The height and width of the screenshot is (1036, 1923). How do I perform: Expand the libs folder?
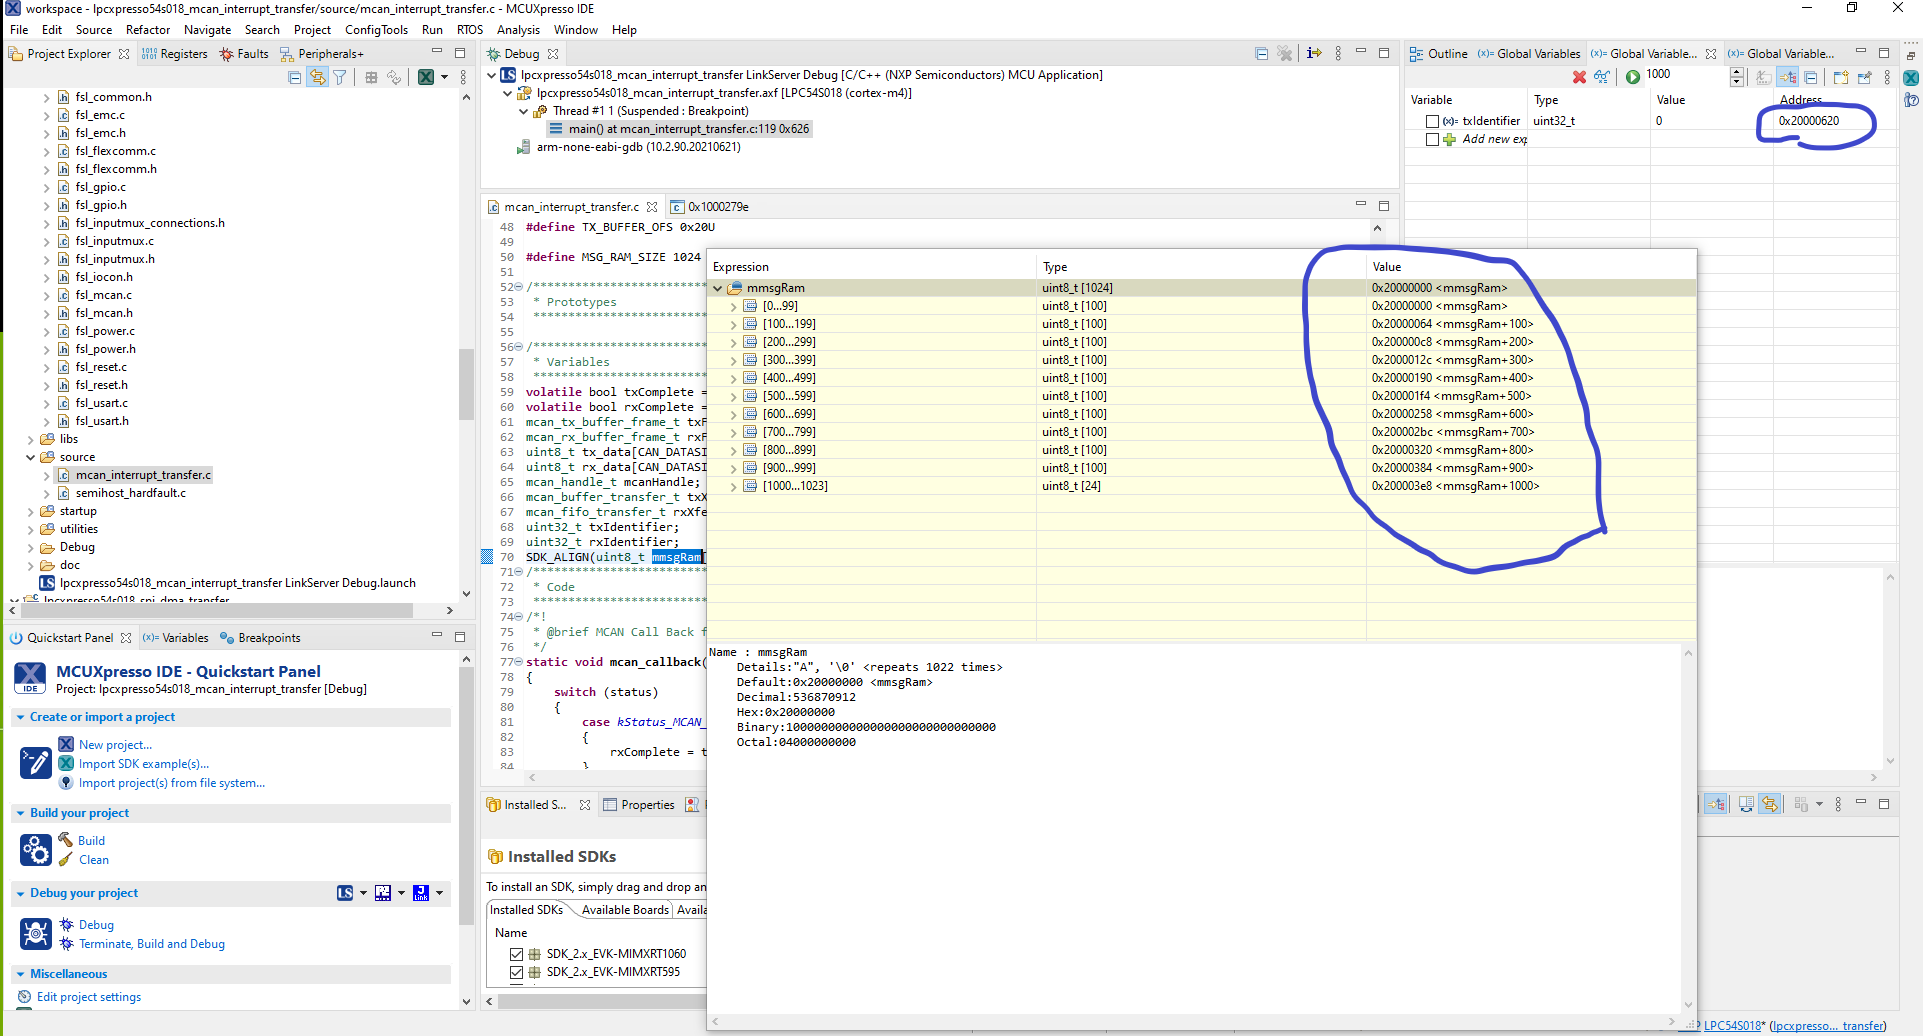coord(30,439)
